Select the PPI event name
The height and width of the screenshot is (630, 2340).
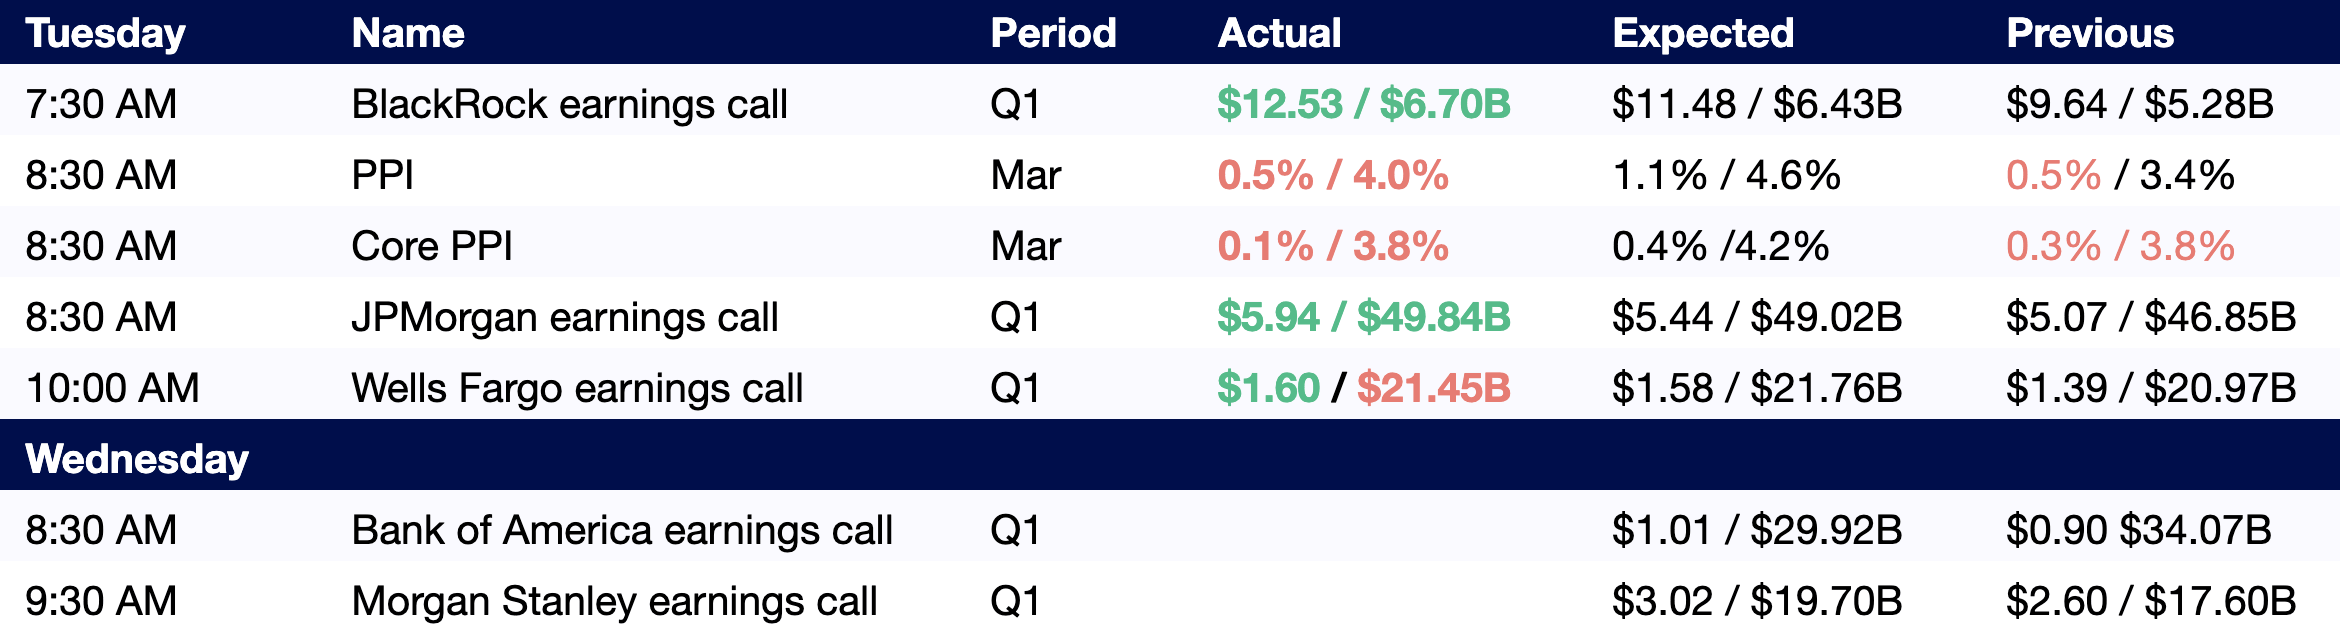383,175
